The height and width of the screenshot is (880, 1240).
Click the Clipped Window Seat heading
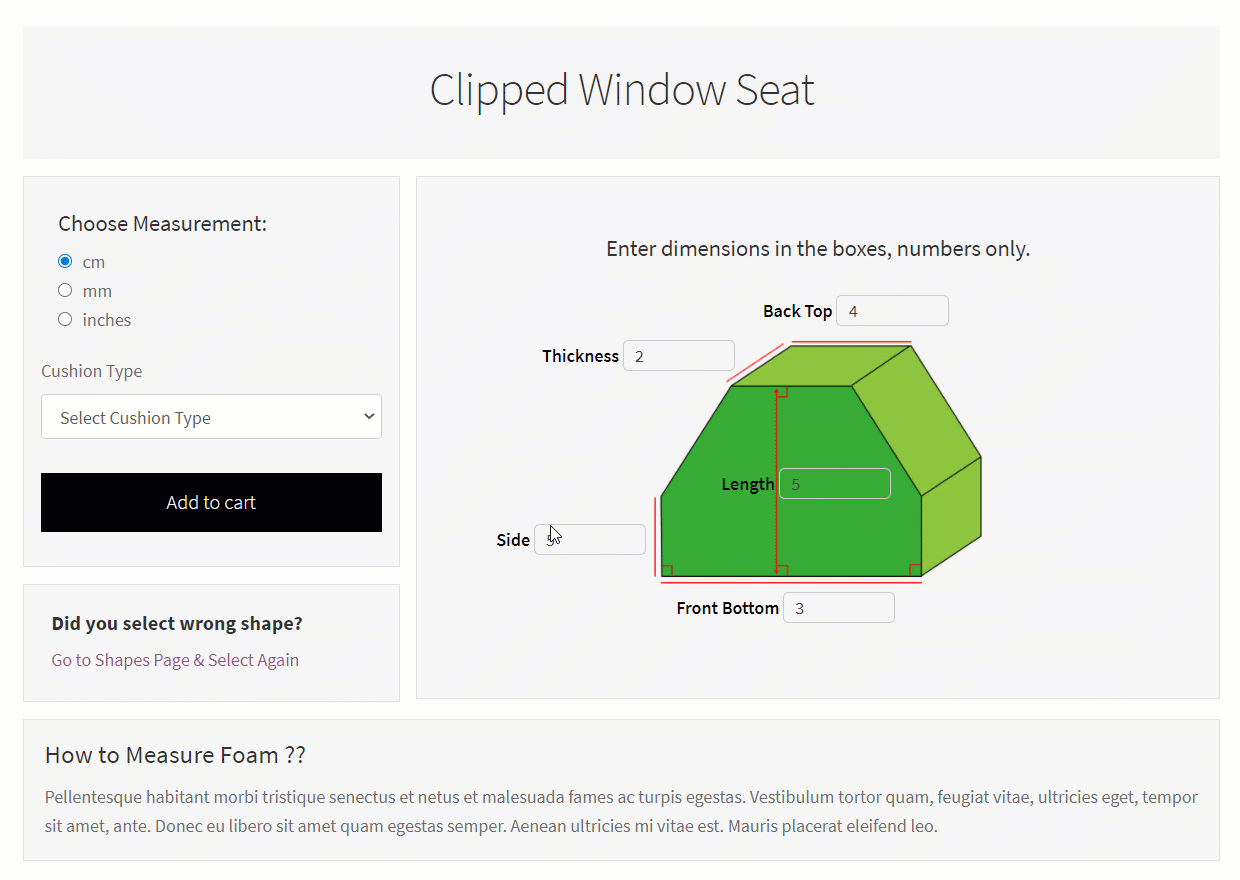[x=622, y=90]
